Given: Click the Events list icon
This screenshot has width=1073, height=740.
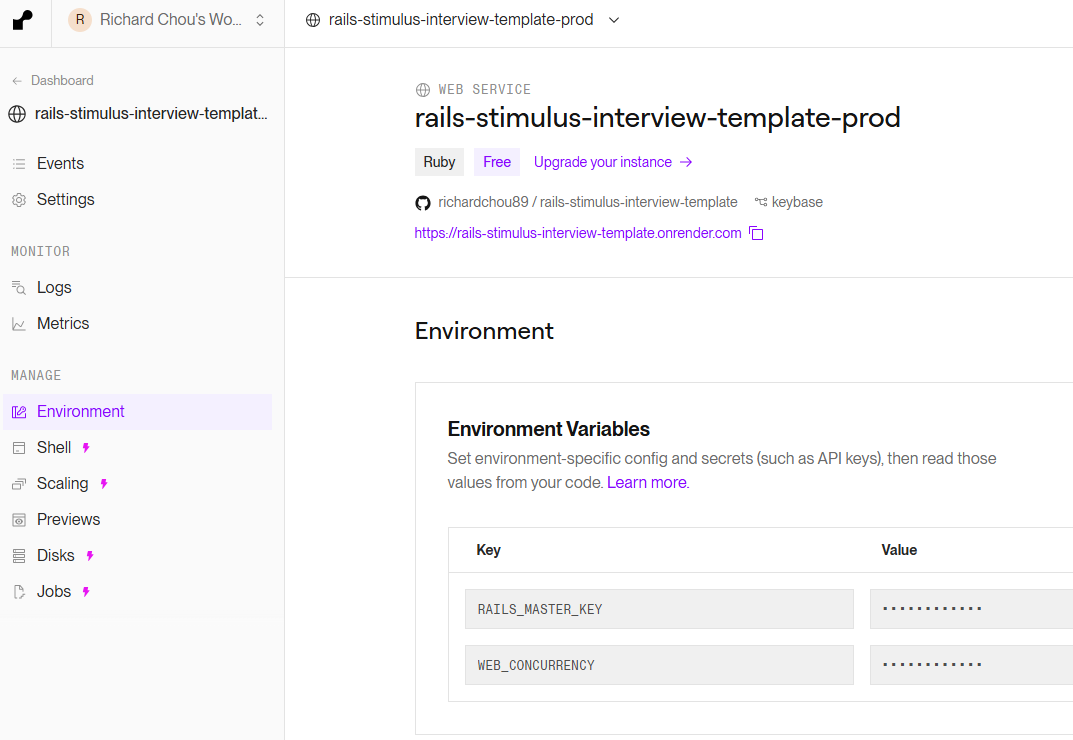Looking at the screenshot, I should click(17, 163).
